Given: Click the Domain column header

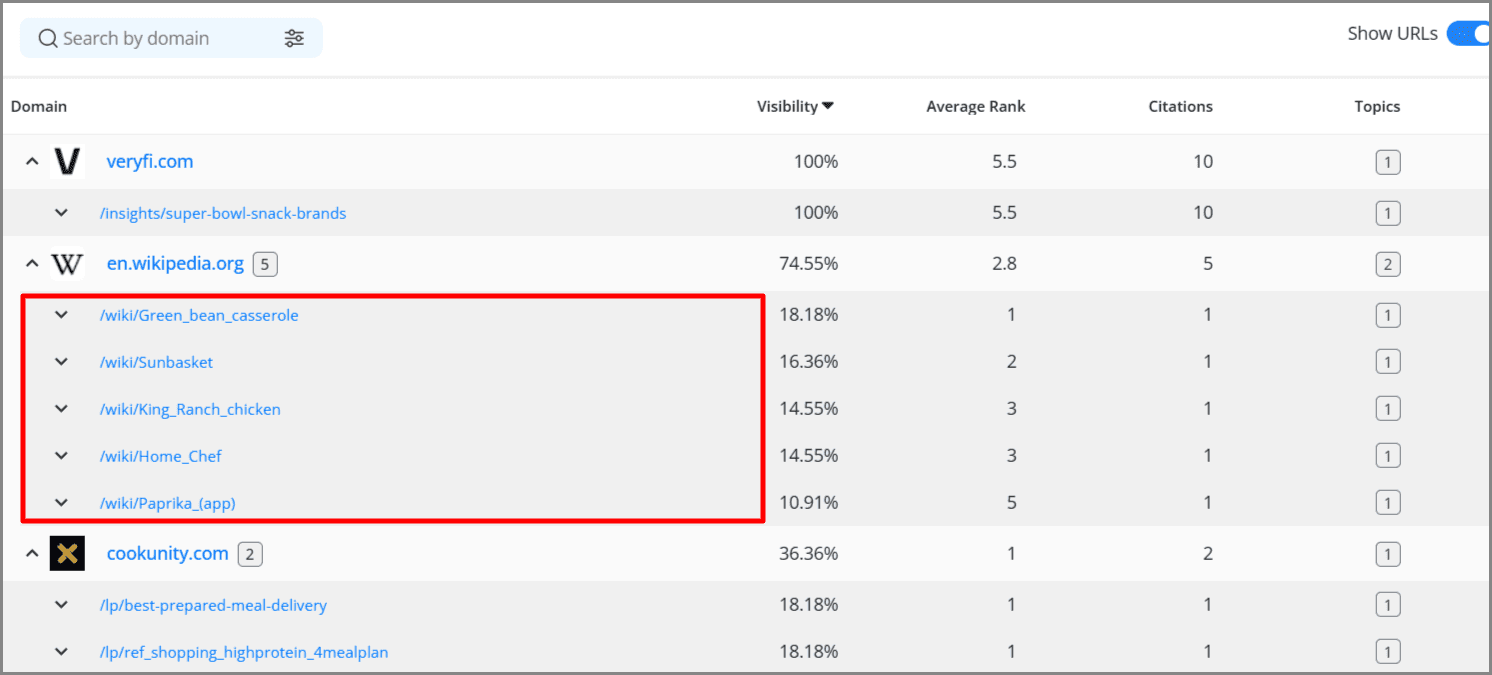Looking at the screenshot, I should (39, 106).
